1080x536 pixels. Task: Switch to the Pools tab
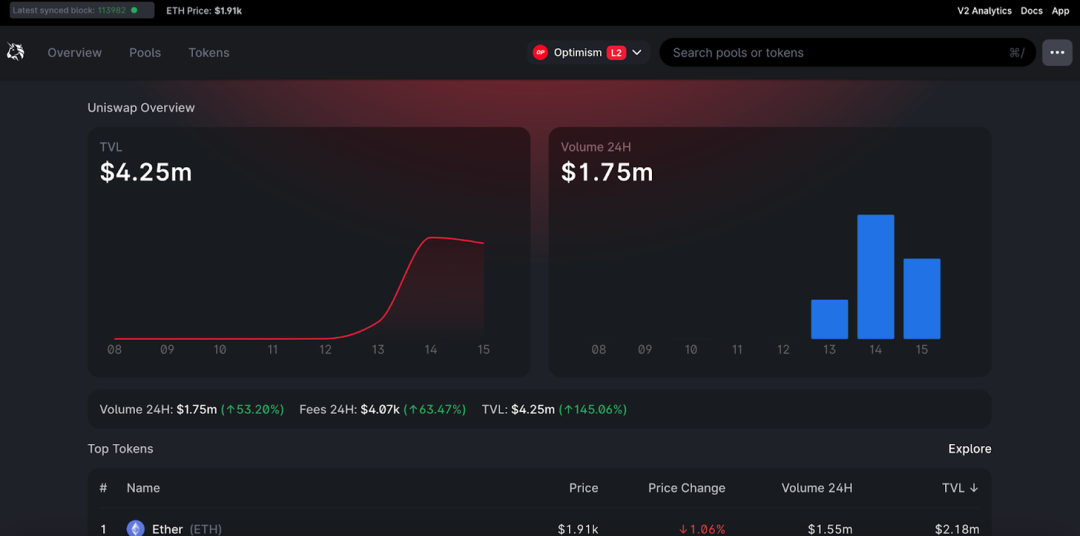145,52
